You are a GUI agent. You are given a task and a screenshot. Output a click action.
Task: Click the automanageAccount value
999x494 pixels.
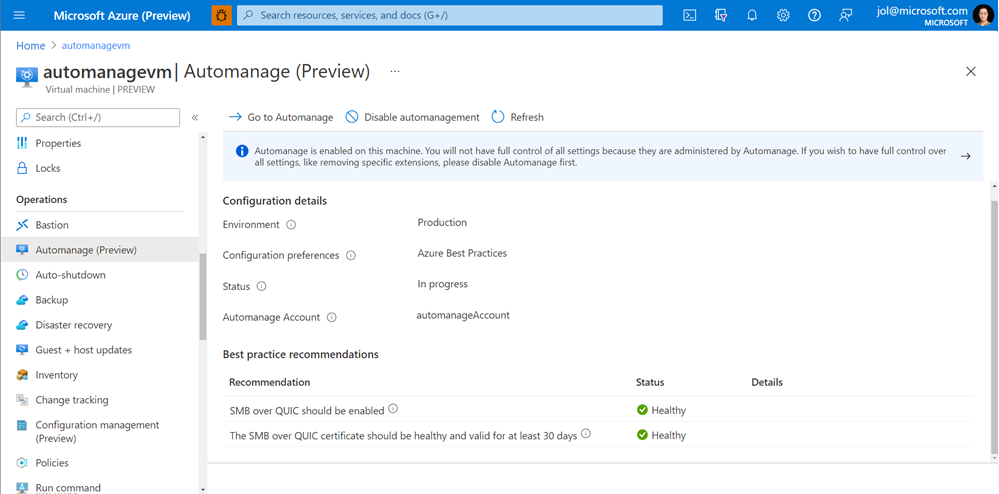click(463, 315)
